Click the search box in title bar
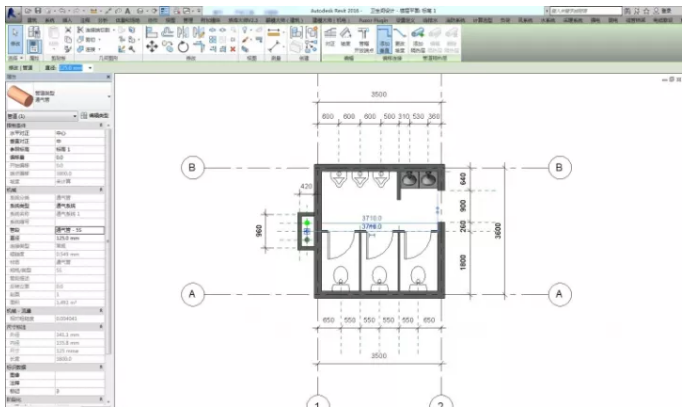The image size is (688, 413). click(x=586, y=11)
